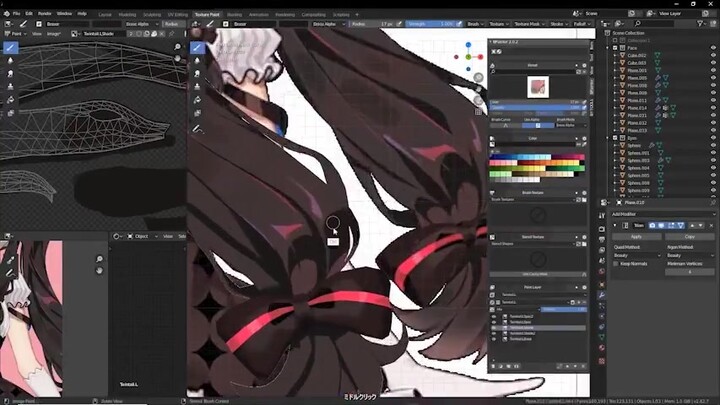Toggle the Face collection checkbox in the outliner

pos(615,48)
